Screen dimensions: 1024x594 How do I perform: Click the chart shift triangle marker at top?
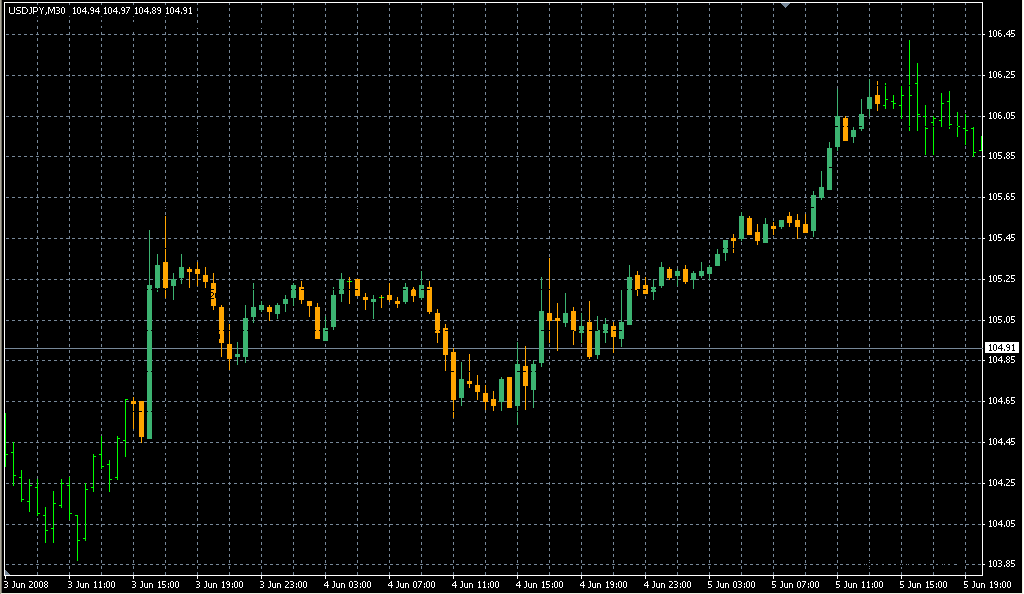click(x=786, y=5)
